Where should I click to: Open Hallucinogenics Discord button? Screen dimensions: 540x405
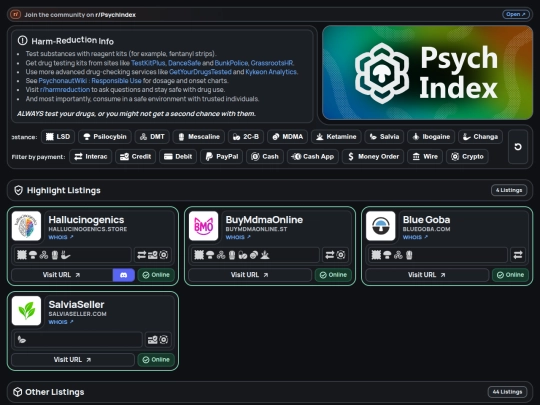coord(123,275)
